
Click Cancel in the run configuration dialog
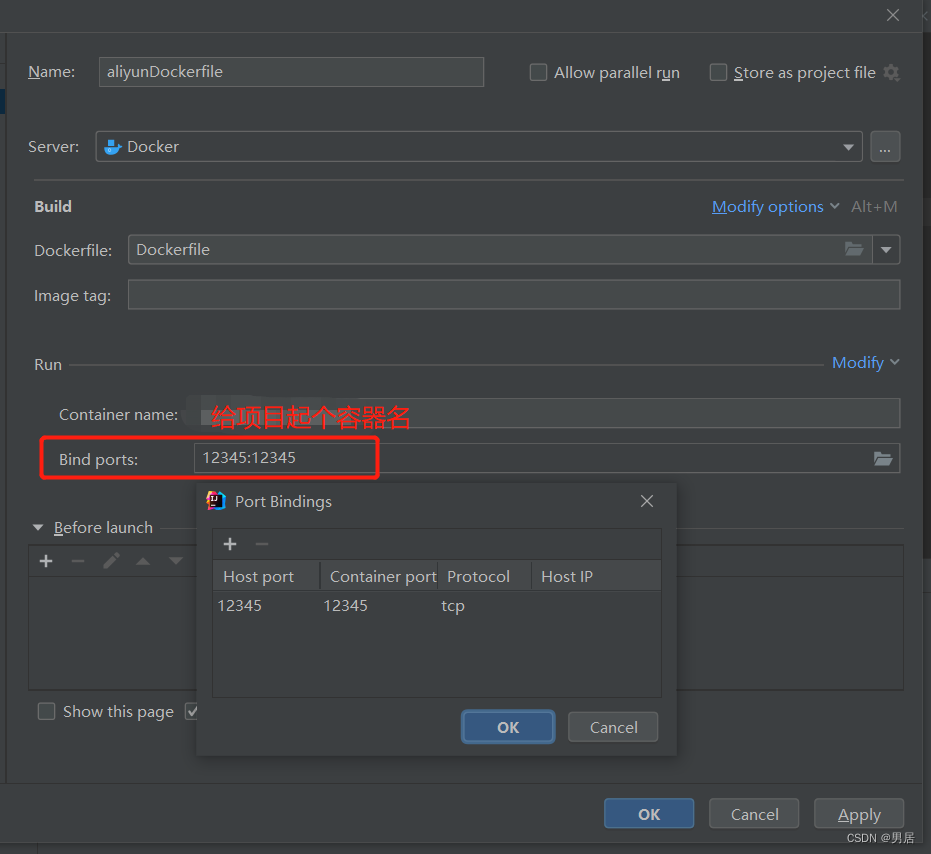[754, 814]
